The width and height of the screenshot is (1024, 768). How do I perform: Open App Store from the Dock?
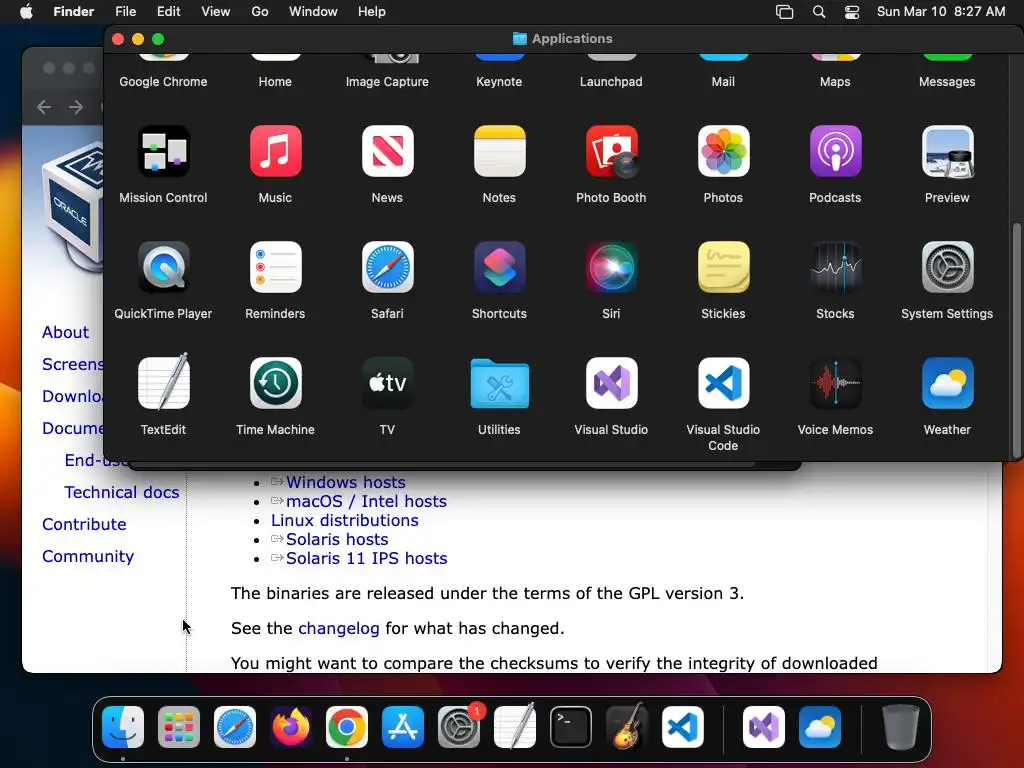click(403, 727)
